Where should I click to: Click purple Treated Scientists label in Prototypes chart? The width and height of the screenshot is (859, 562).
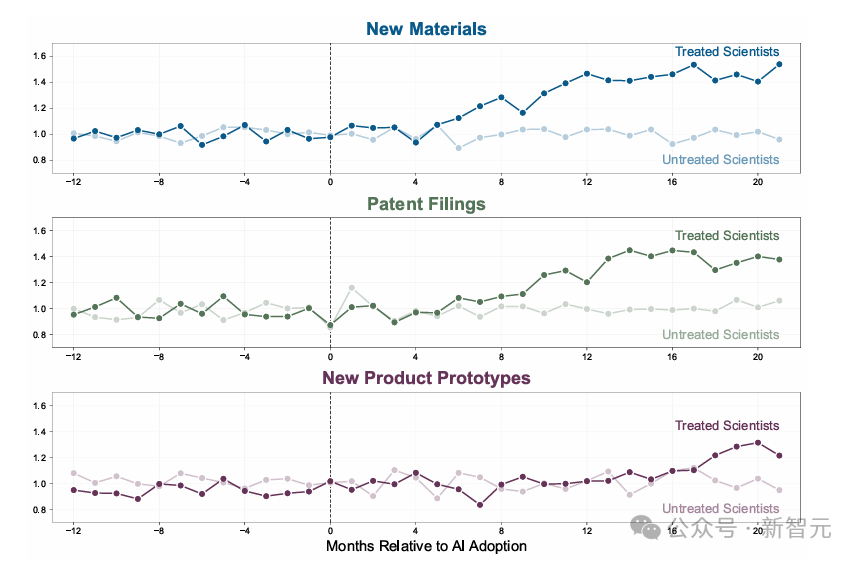tap(726, 426)
